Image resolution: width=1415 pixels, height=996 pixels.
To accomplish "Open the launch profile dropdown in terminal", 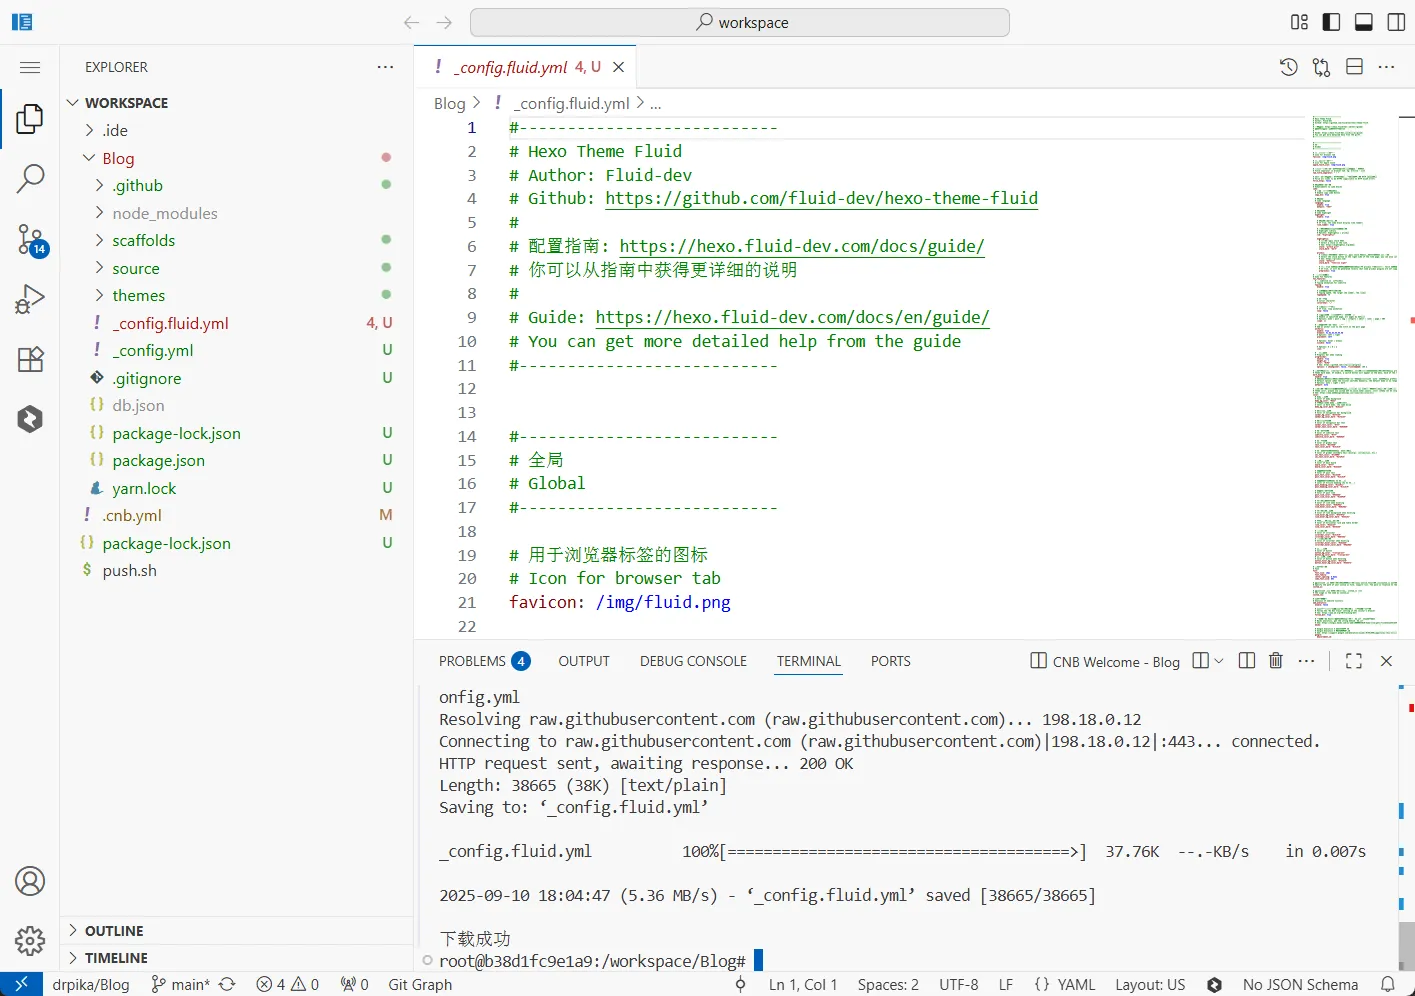I will pyautogui.click(x=1218, y=661).
